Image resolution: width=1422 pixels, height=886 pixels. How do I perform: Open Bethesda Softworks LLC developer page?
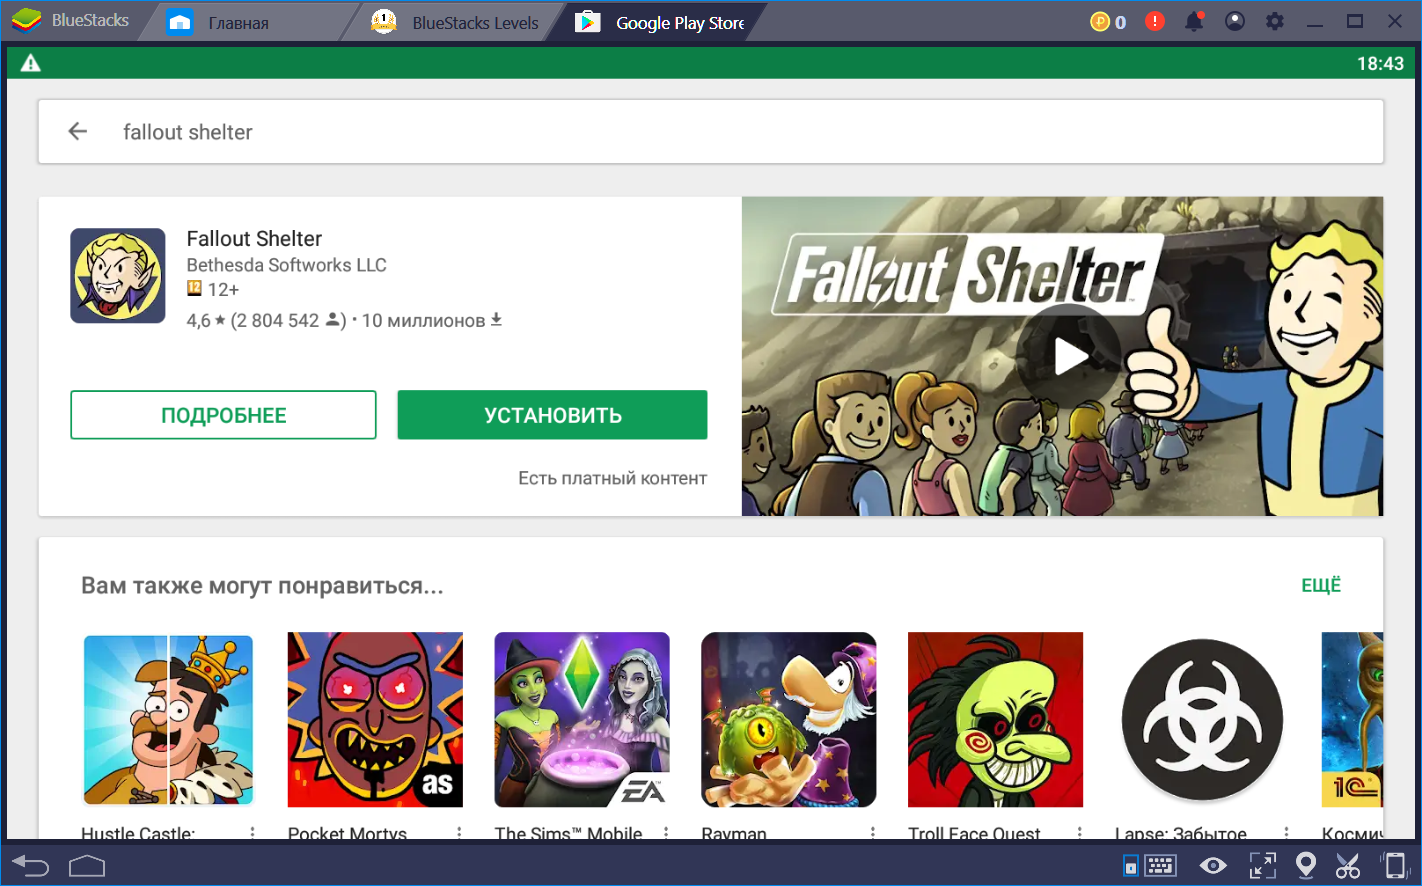tap(286, 265)
